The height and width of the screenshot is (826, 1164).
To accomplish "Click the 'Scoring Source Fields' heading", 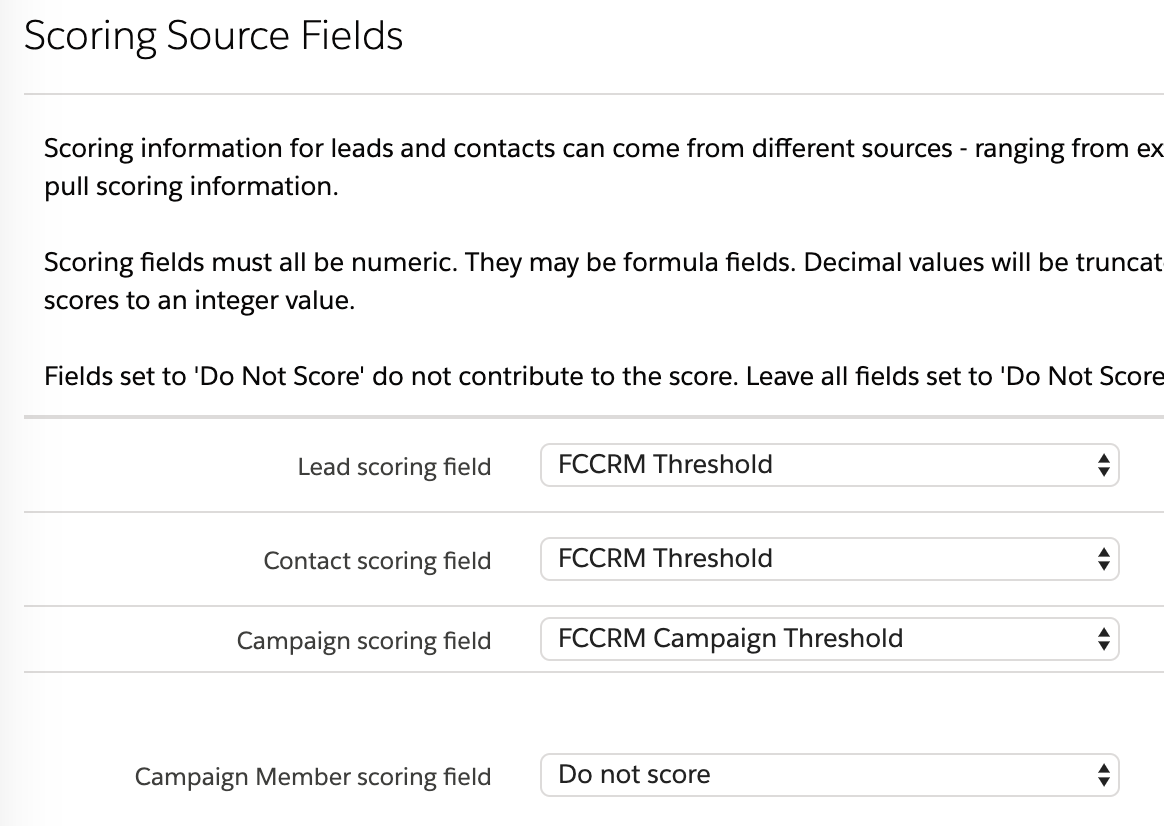I will point(214,36).
